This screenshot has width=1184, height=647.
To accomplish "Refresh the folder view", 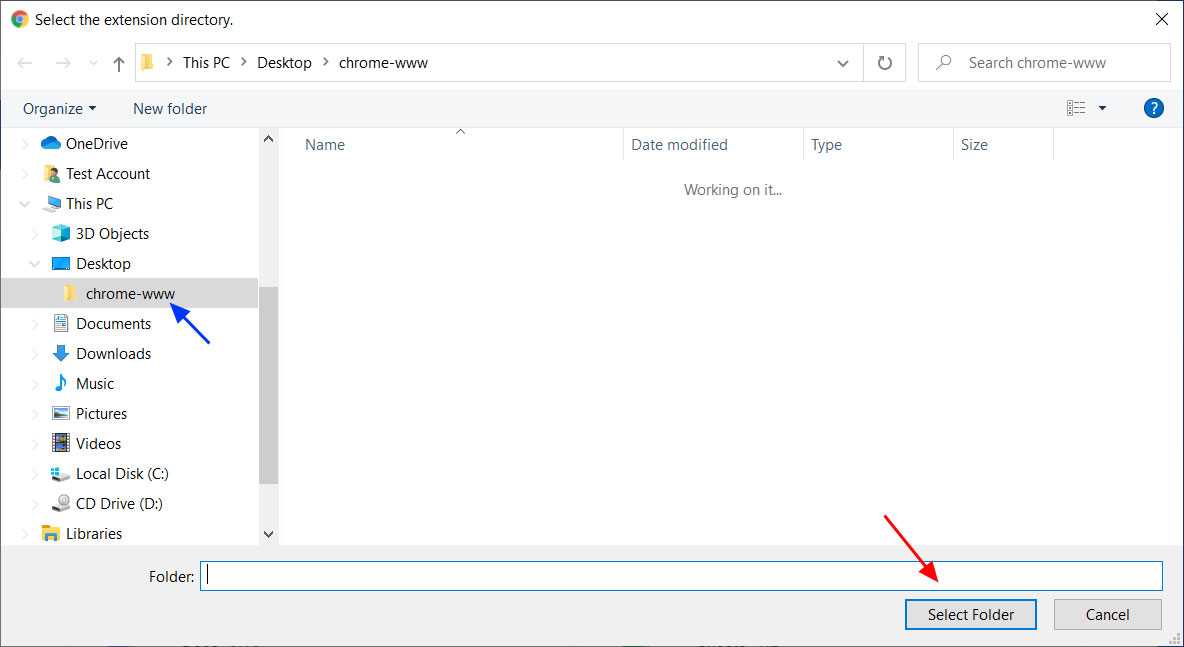I will (885, 62).
